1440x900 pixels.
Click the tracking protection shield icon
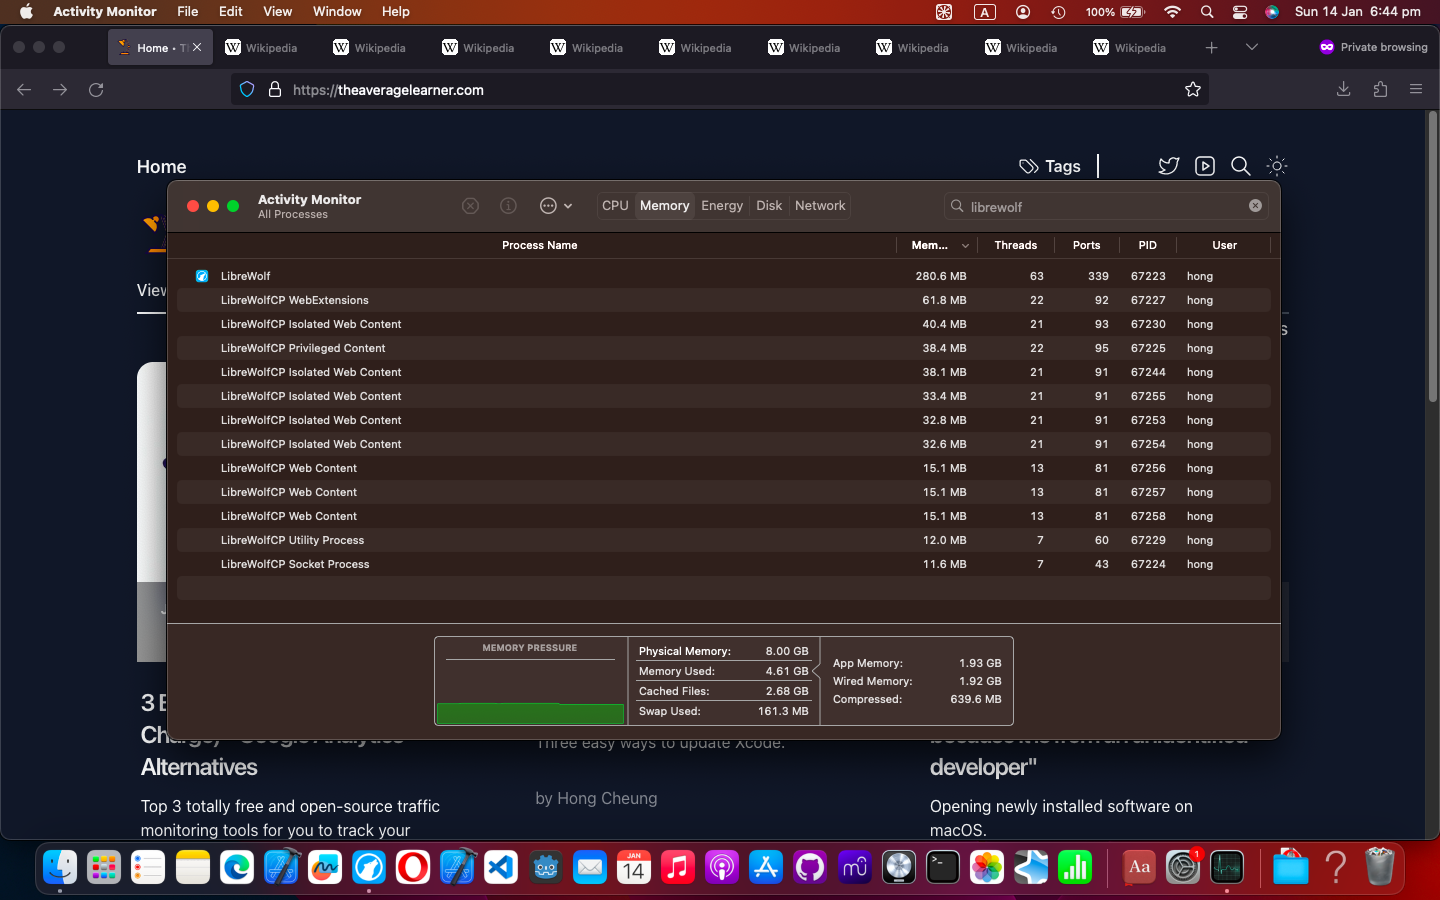247,90
